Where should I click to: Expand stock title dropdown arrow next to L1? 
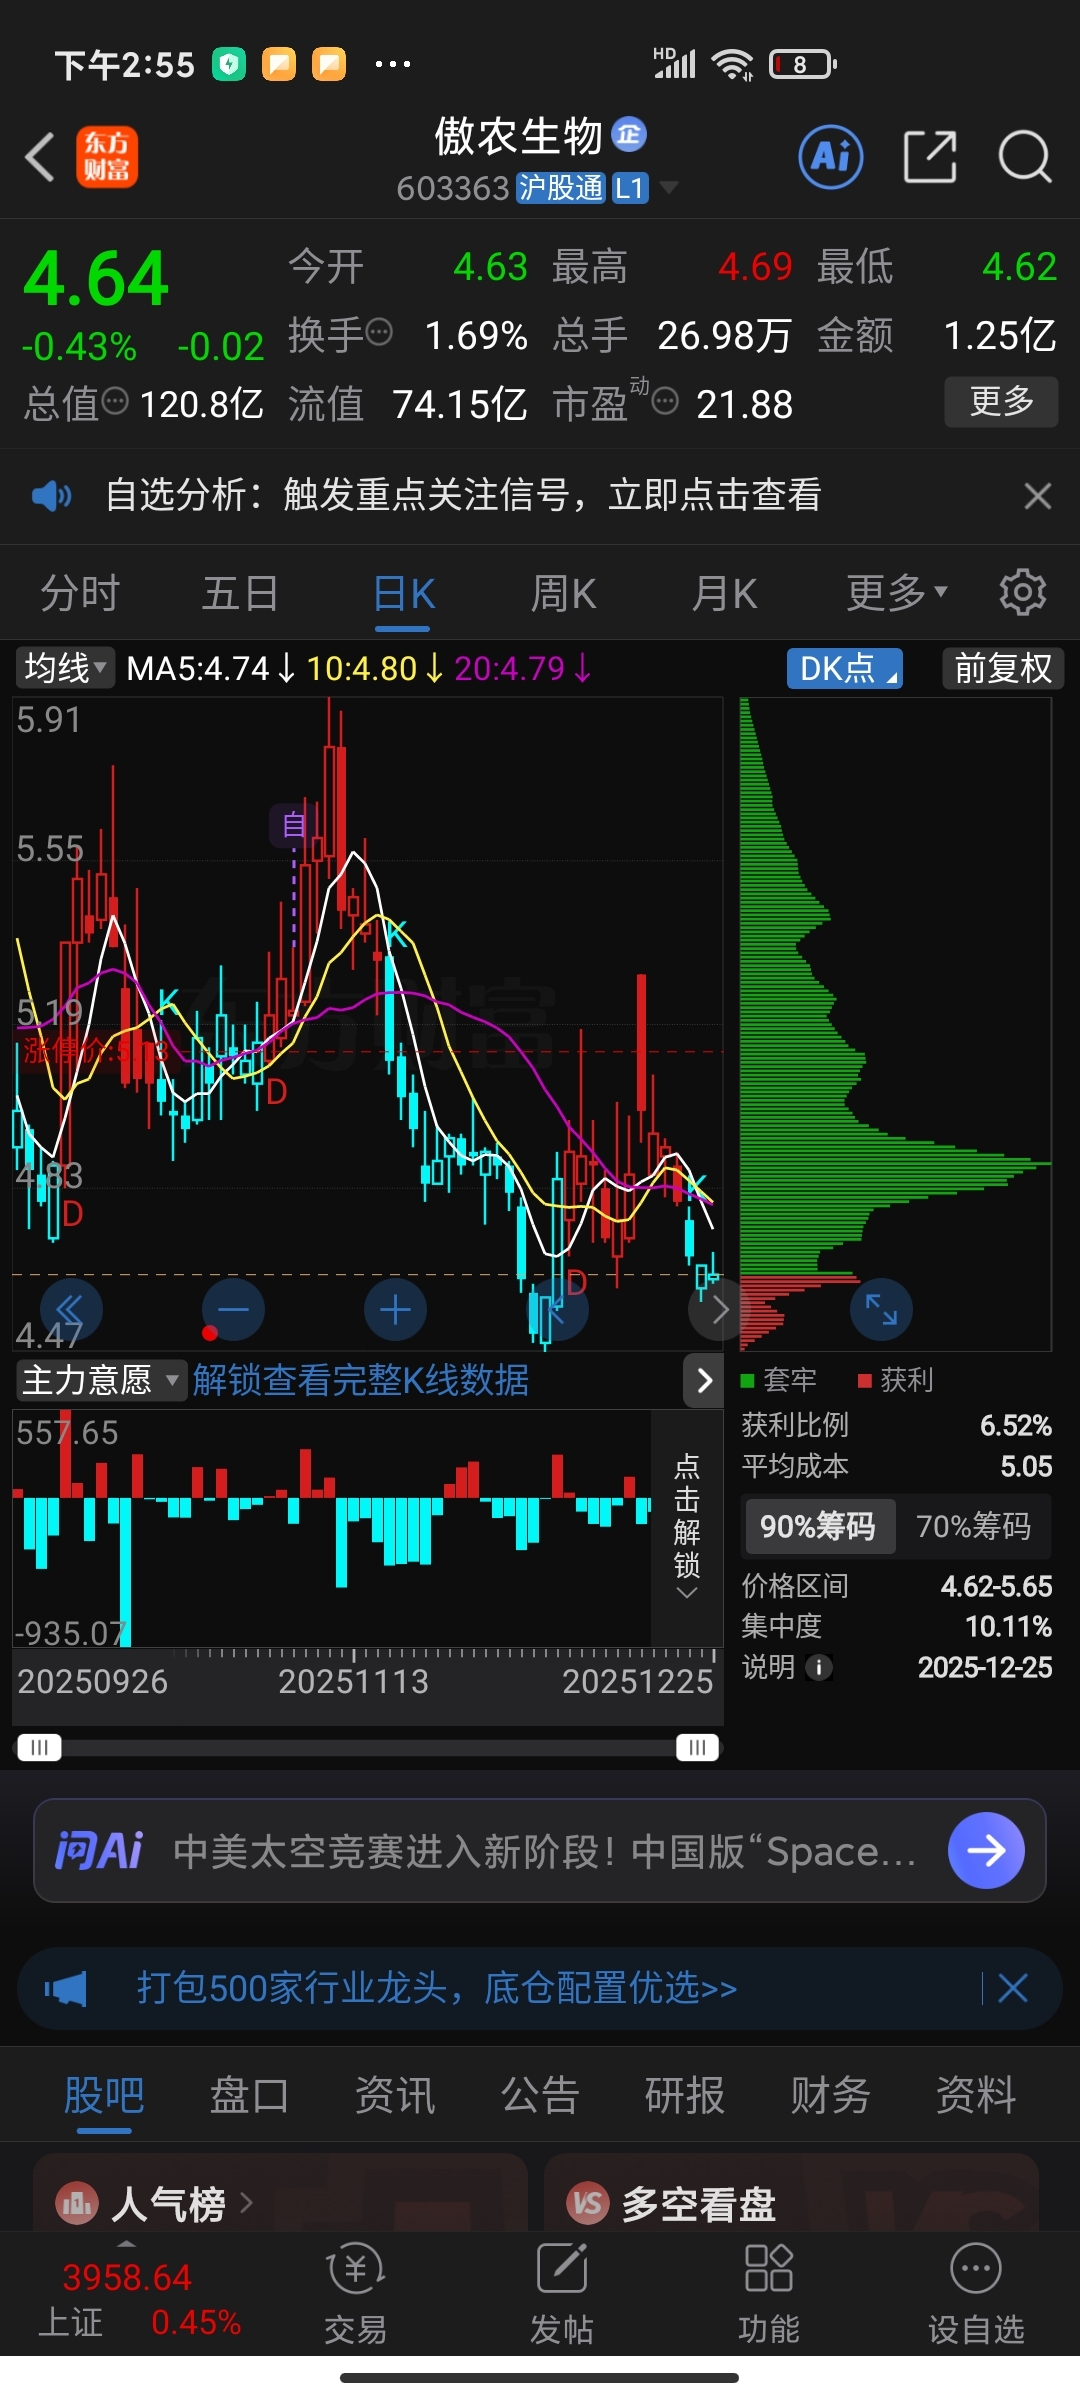[669, 187]
